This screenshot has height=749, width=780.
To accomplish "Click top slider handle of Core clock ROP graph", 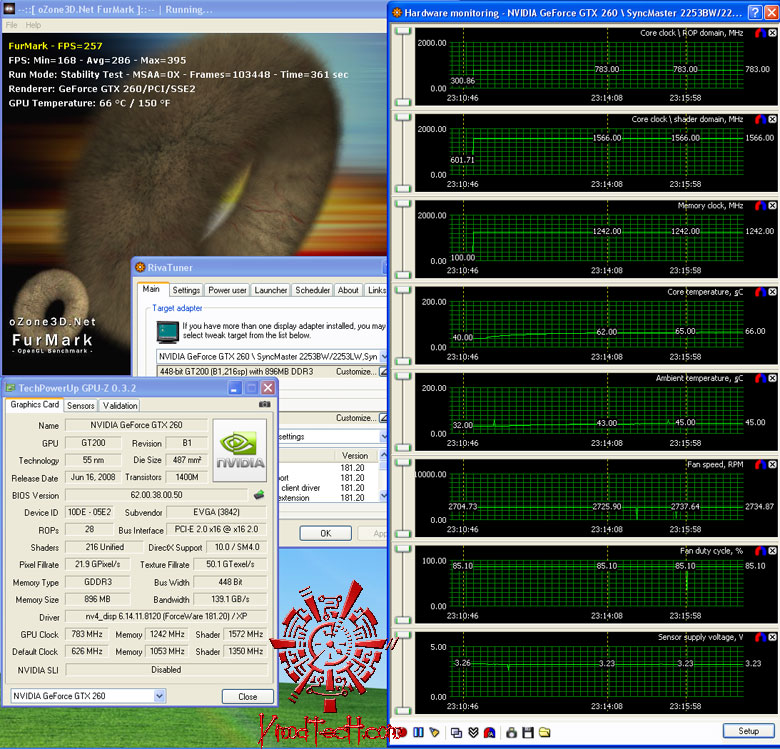I will coord(402,31).
